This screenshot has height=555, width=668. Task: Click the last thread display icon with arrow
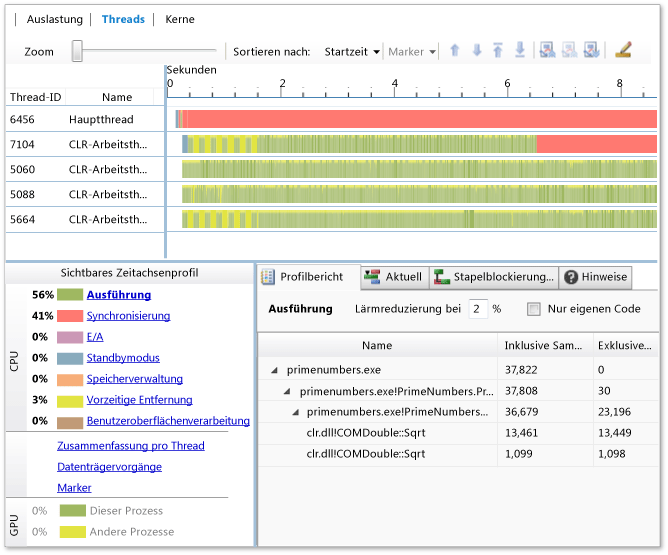591,51
